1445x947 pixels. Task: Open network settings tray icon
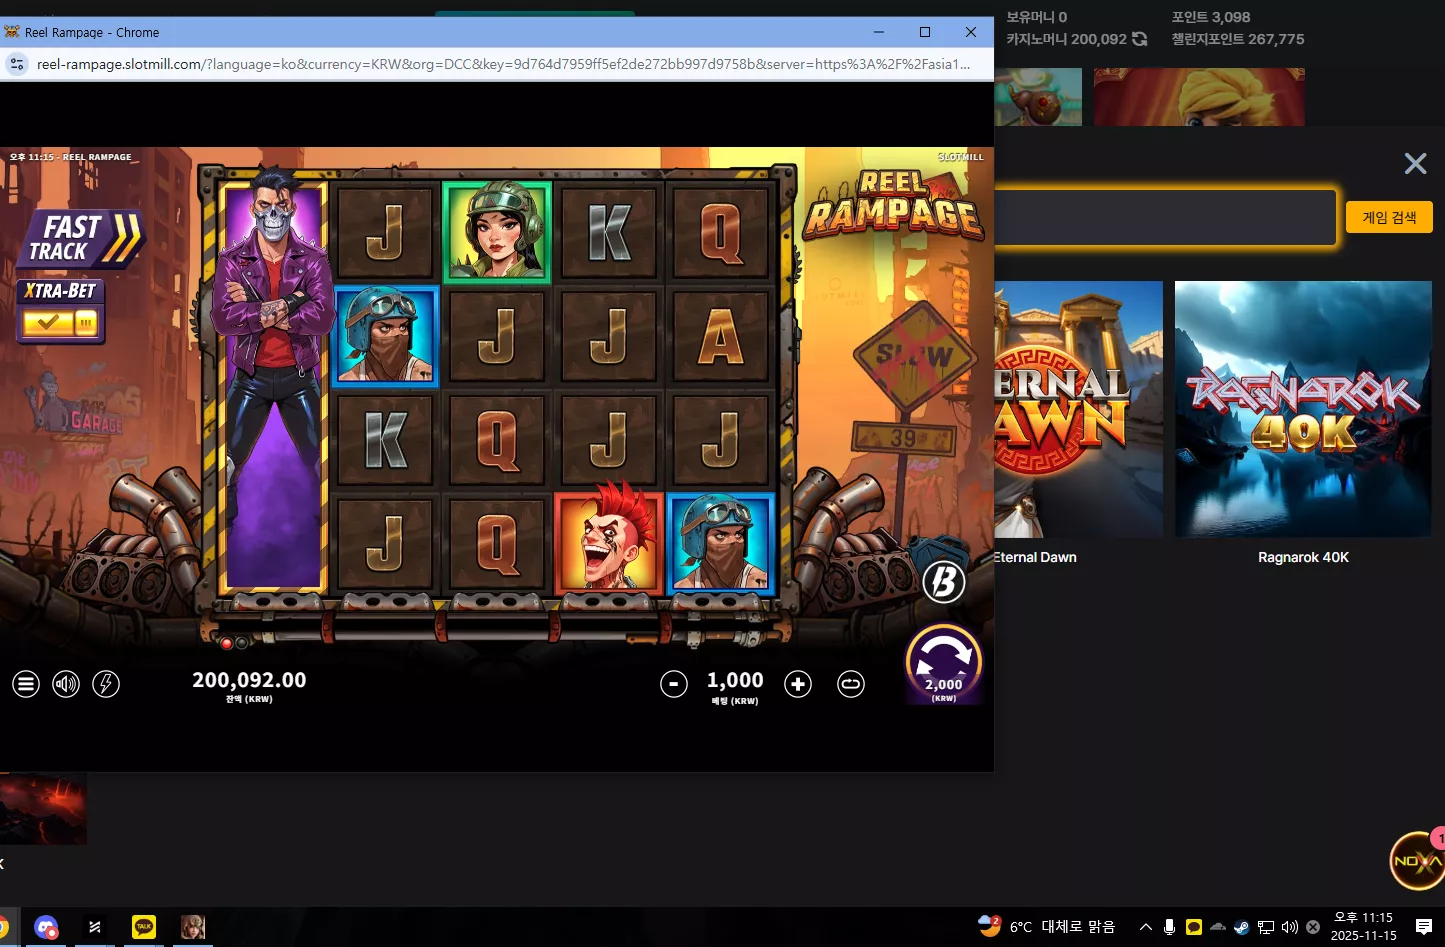click(x=1265, y=927)
